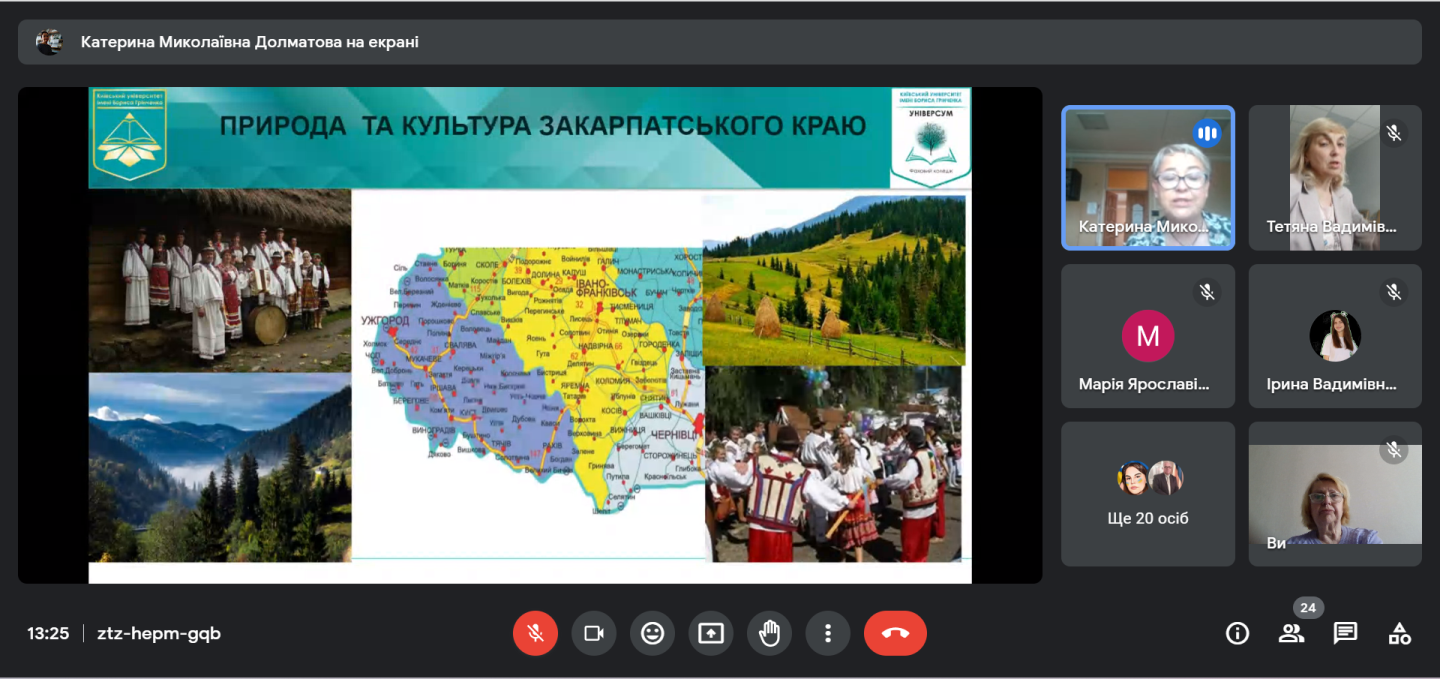Click the presenter avatar in top banner
Viewport: 1440px width, 679px height.
pos(49,42)
